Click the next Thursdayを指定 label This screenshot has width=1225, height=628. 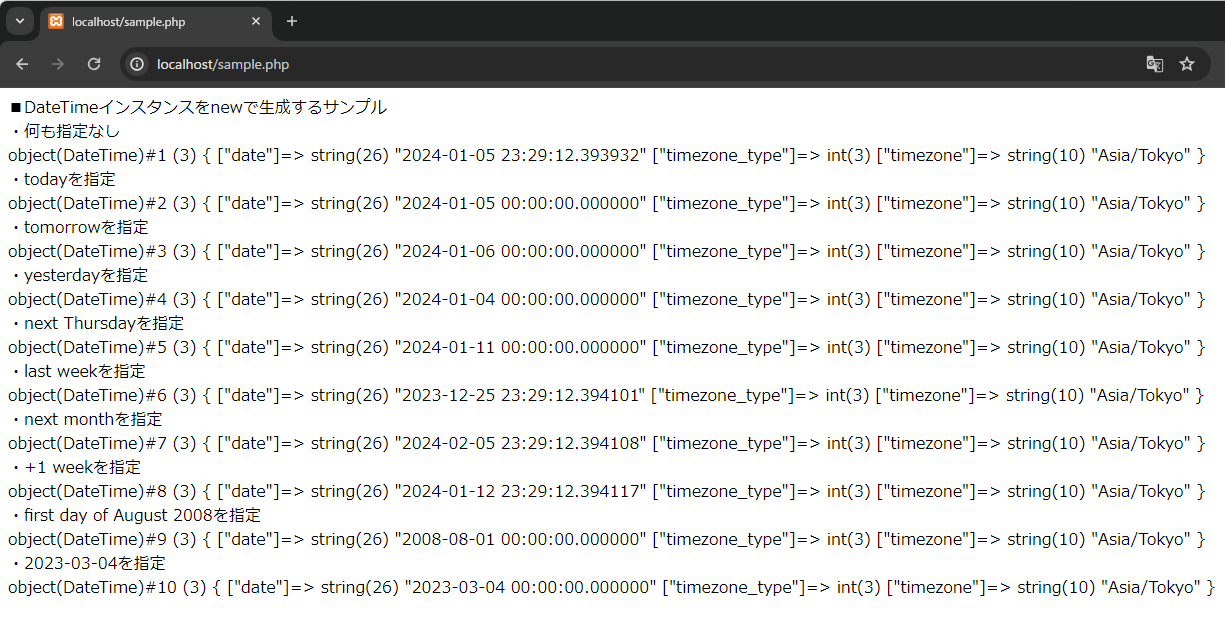pos(98,323)
